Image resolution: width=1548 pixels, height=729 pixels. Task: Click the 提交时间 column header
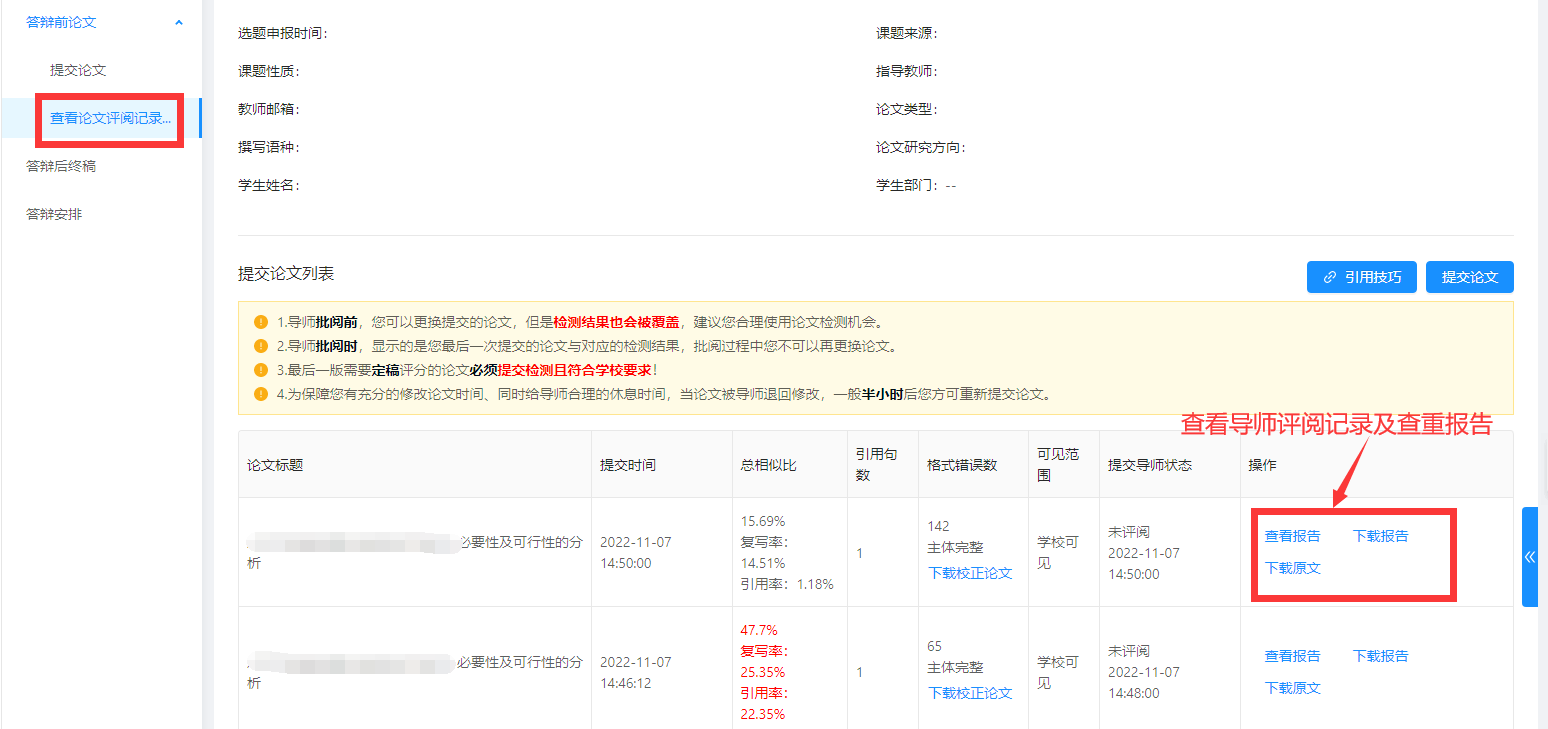pos(628,465)
